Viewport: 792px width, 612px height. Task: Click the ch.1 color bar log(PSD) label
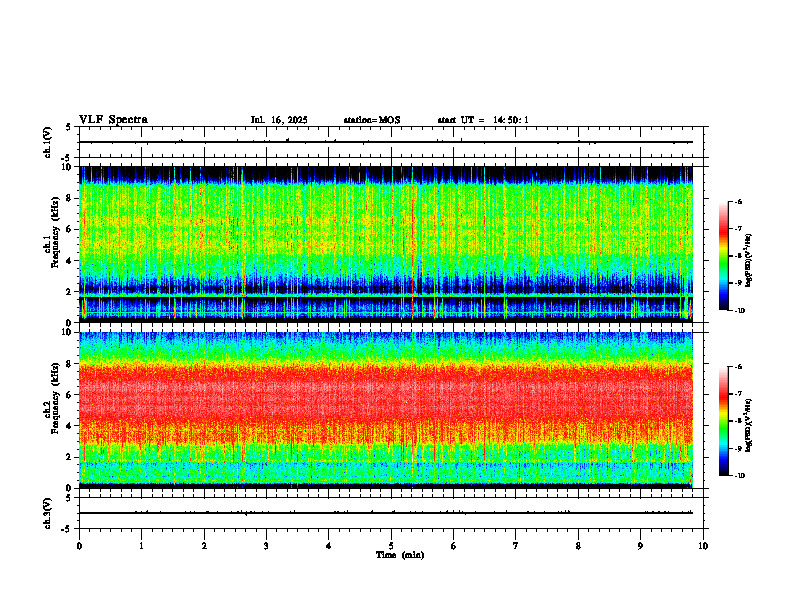pyautogui.click(x=749, y=260)
